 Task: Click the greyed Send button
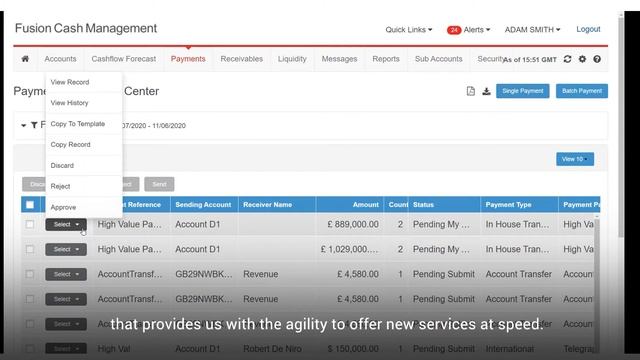click(159, 184)
